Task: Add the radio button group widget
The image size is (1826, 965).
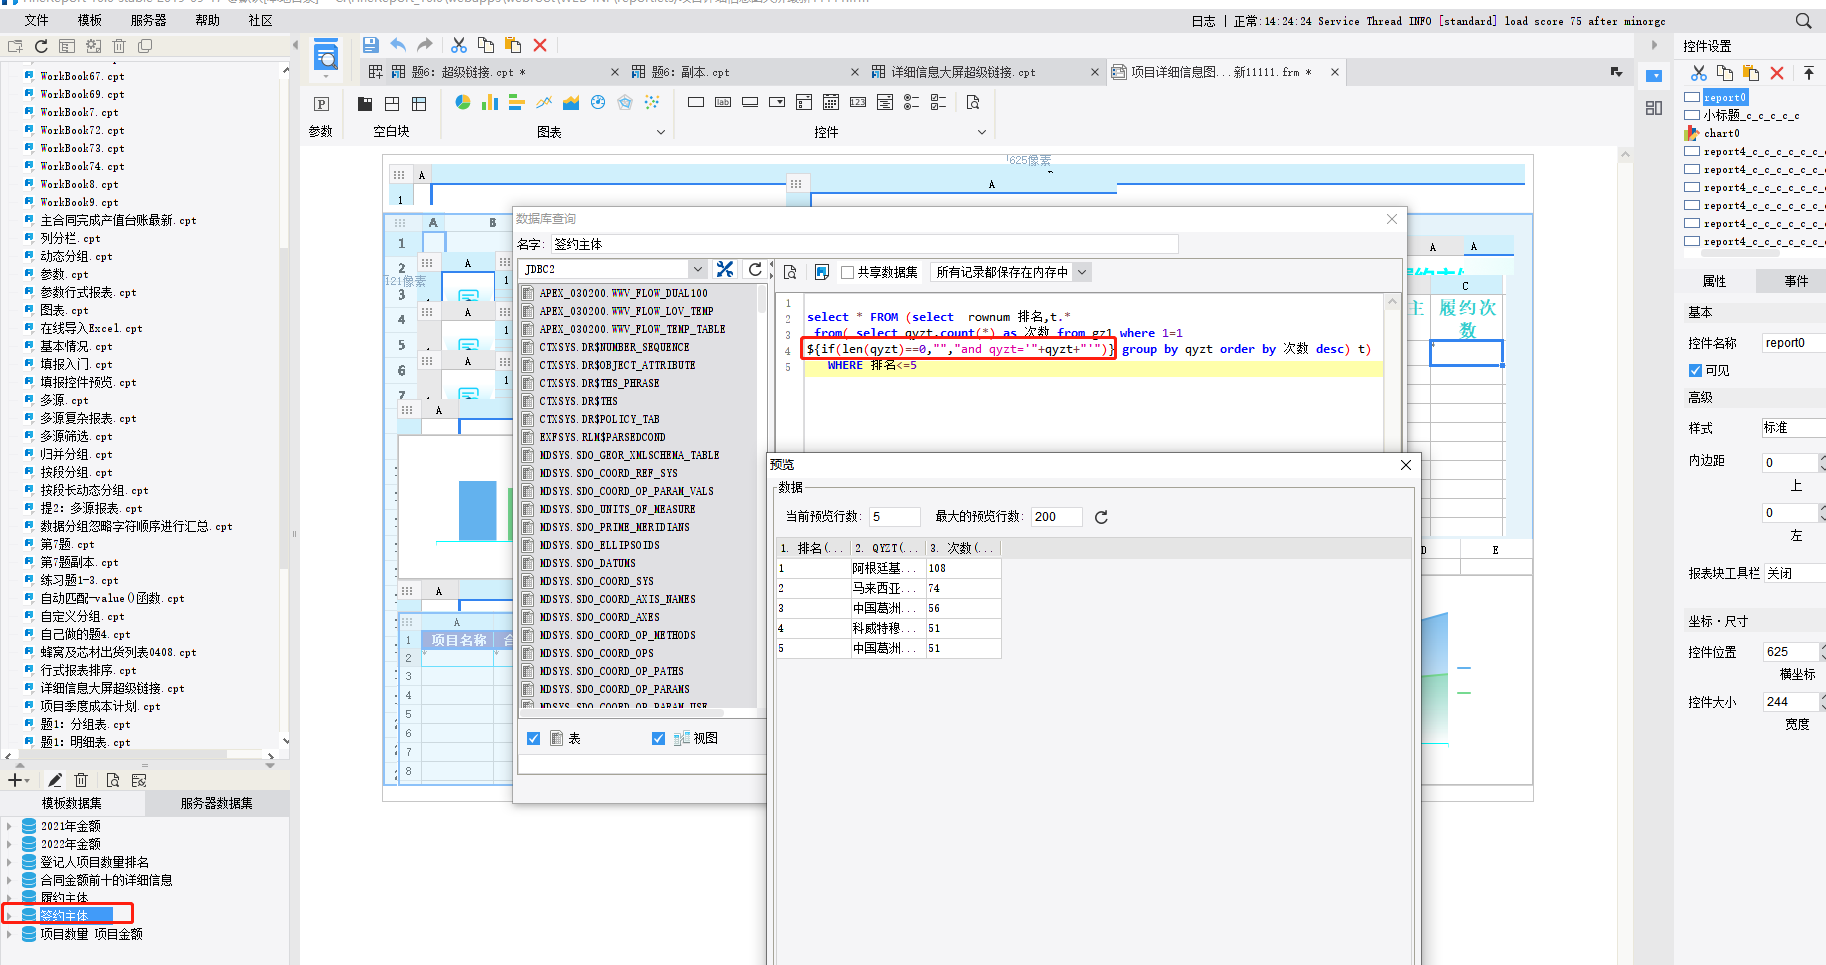Action: point(911,102)
